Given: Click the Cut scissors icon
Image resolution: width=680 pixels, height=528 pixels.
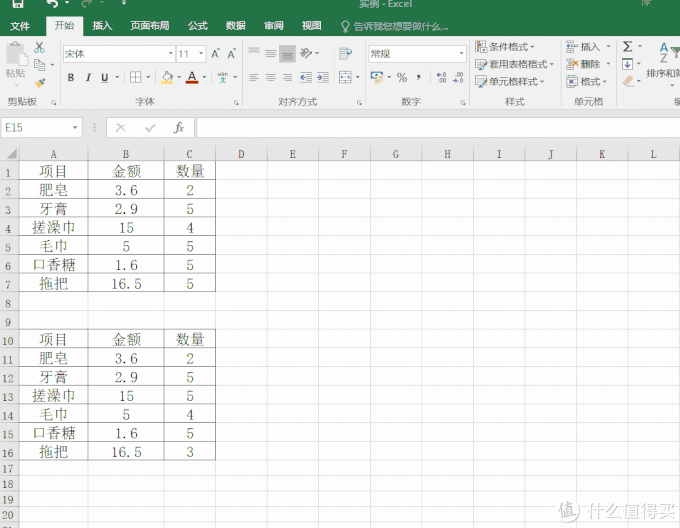Looking at the screenshot, I should point(39,47).
